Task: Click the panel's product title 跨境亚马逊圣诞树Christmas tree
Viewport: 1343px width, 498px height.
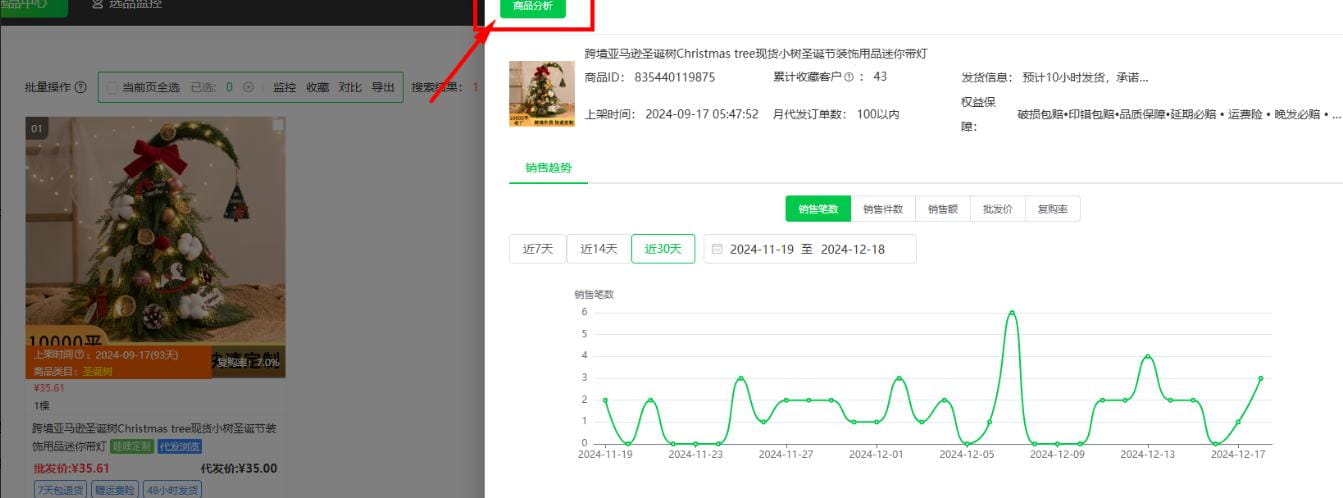Action: (756, 54)
